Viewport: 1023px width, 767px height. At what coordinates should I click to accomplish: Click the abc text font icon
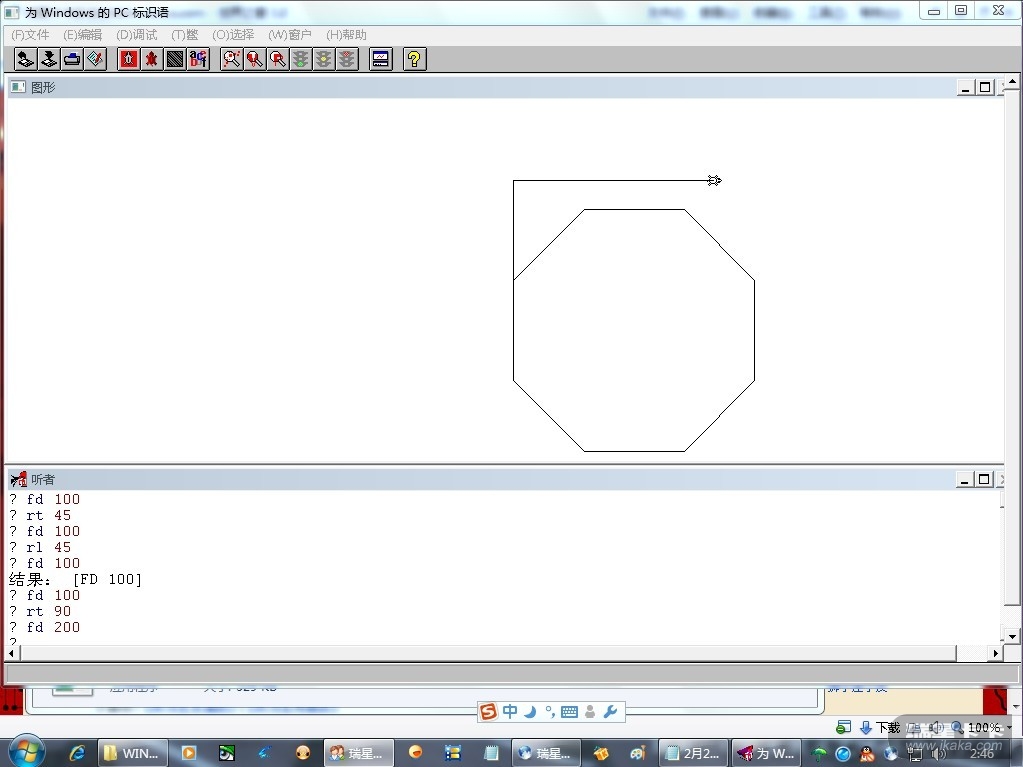[198, 59]
